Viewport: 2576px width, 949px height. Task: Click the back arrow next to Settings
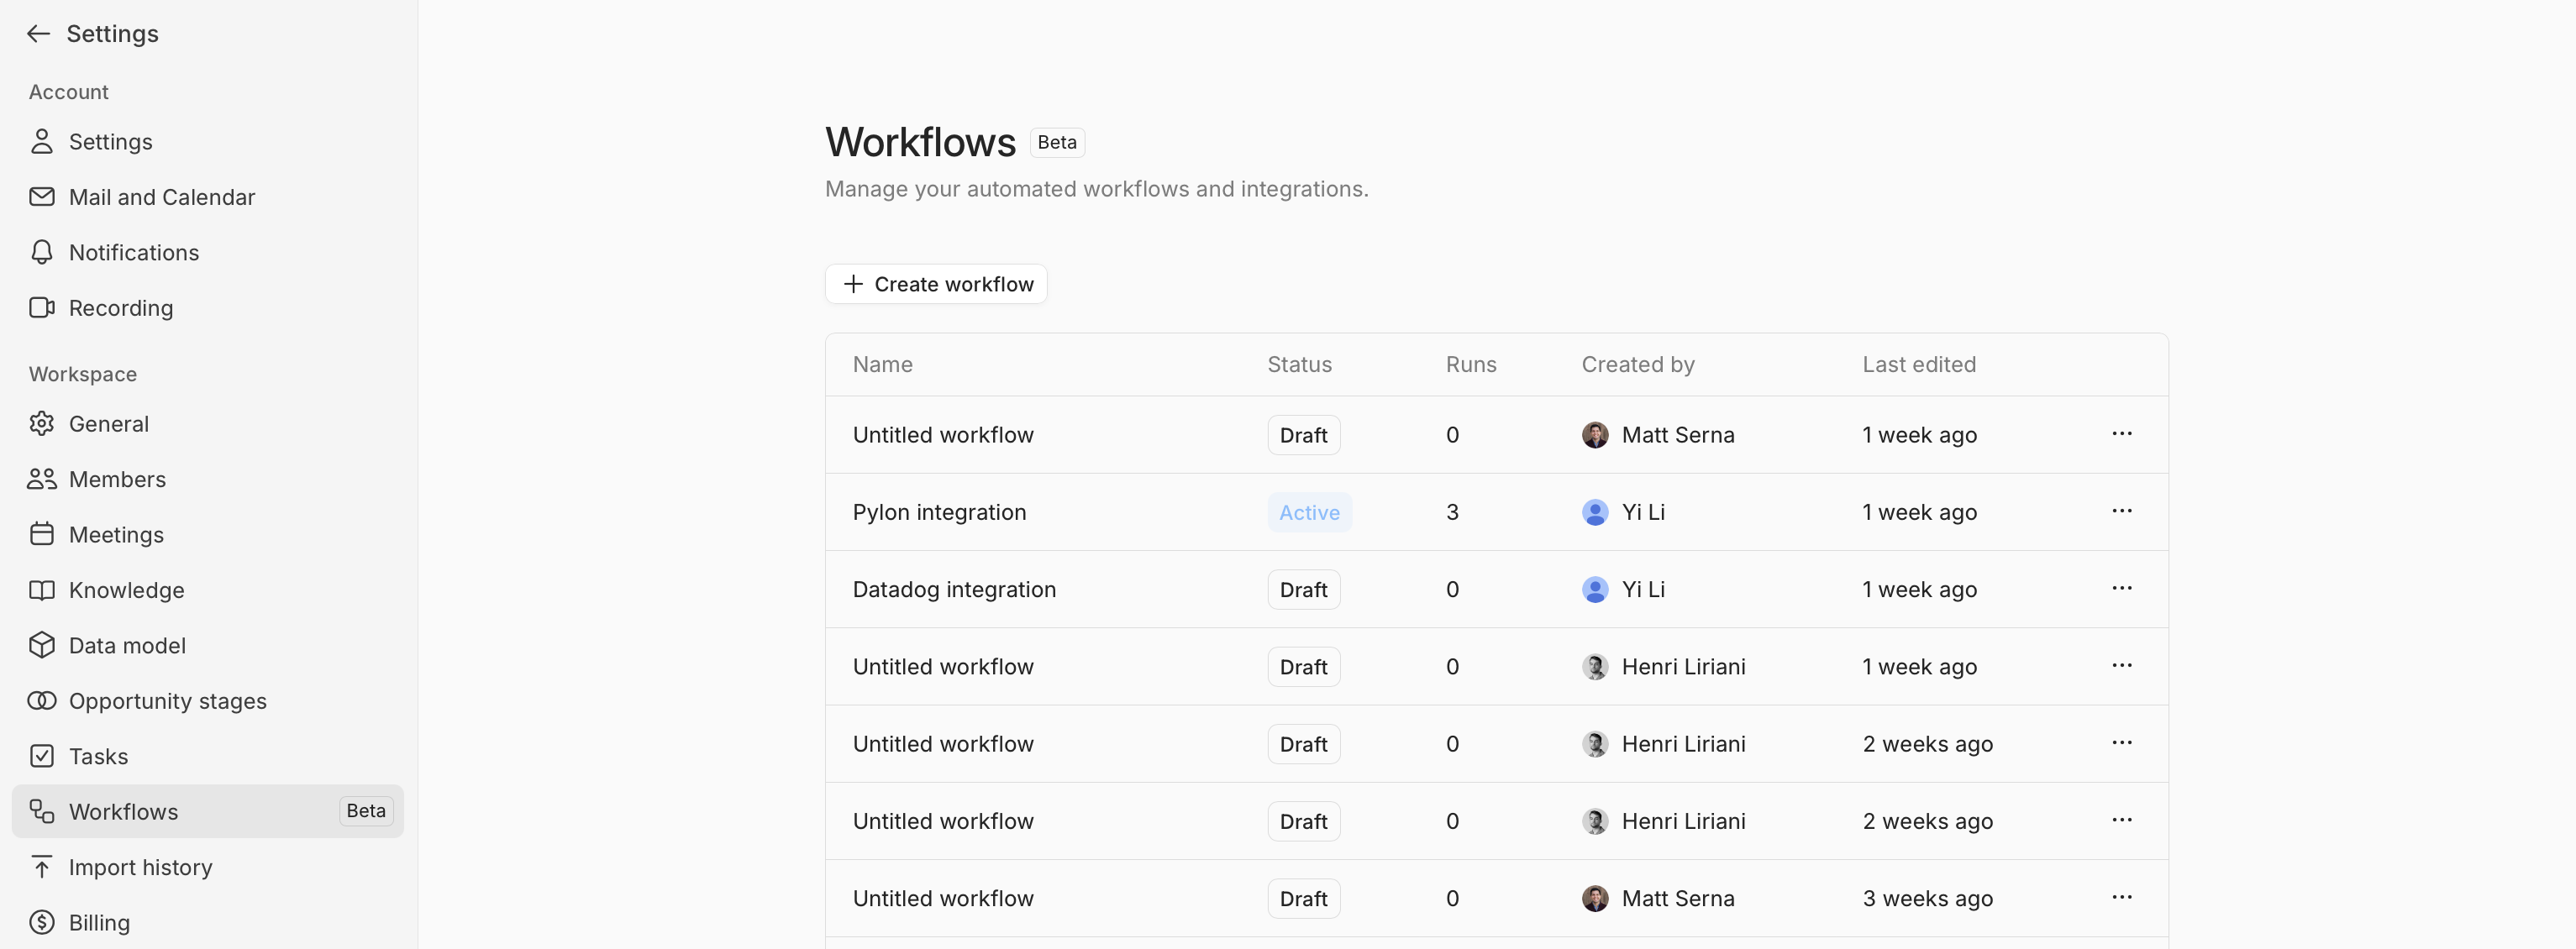(38, 34)
